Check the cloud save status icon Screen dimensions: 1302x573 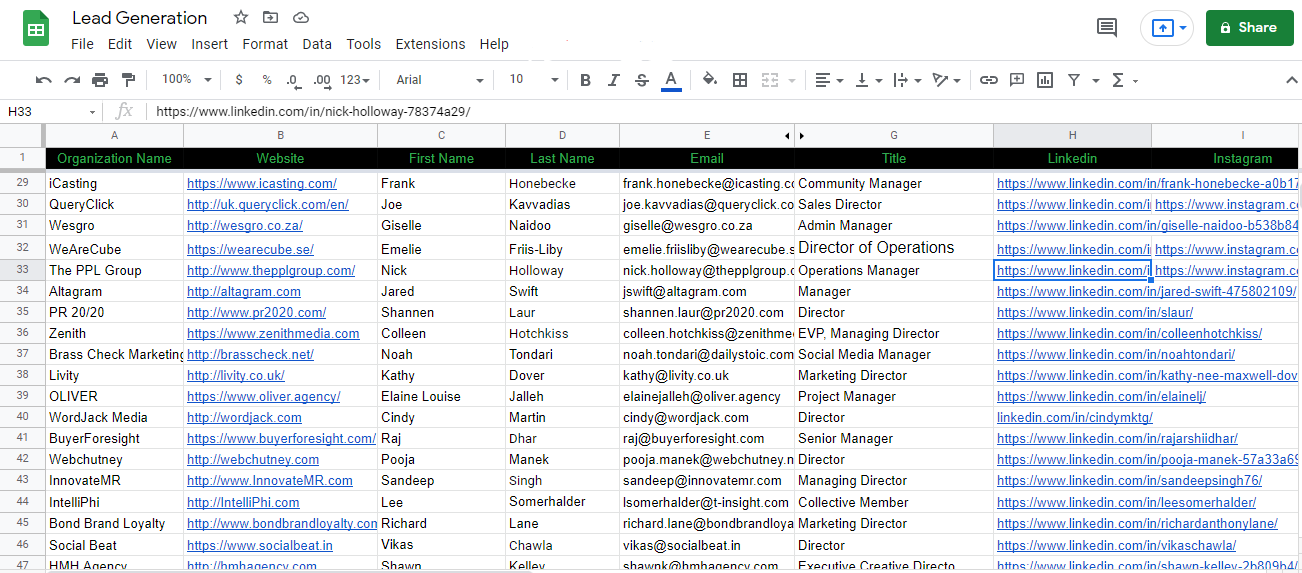[301, 18]
